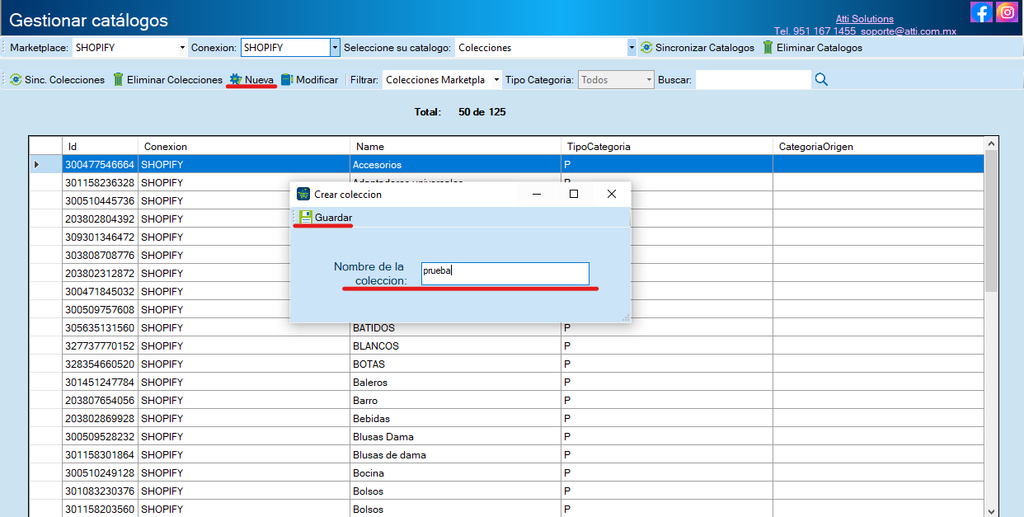
Task: Click the Modificar button label
Action: [x=317, y=80]
